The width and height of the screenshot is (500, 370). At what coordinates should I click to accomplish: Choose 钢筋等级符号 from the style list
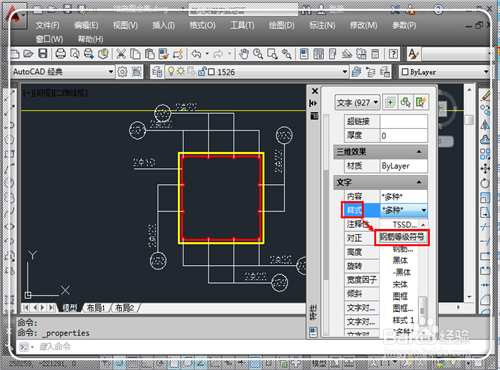click(x=402, y=237)
